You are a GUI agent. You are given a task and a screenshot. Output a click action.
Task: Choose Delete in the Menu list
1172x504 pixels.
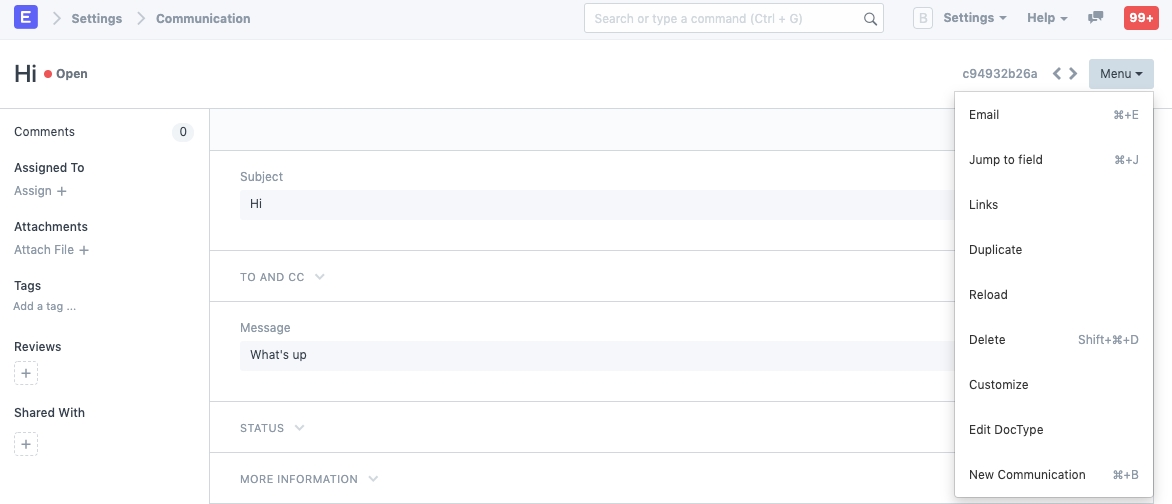coord(987,340)
